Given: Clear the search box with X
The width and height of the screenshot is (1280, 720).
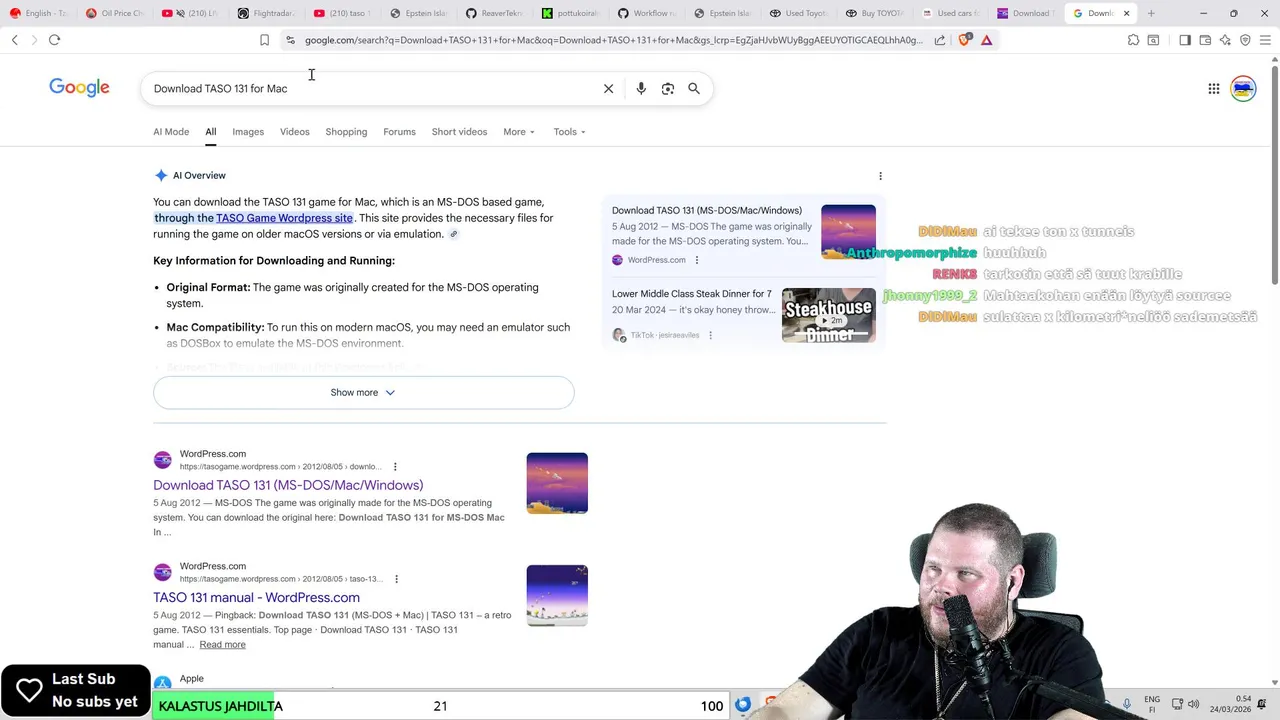Looking at the screenshot, I should pos(608,88).
